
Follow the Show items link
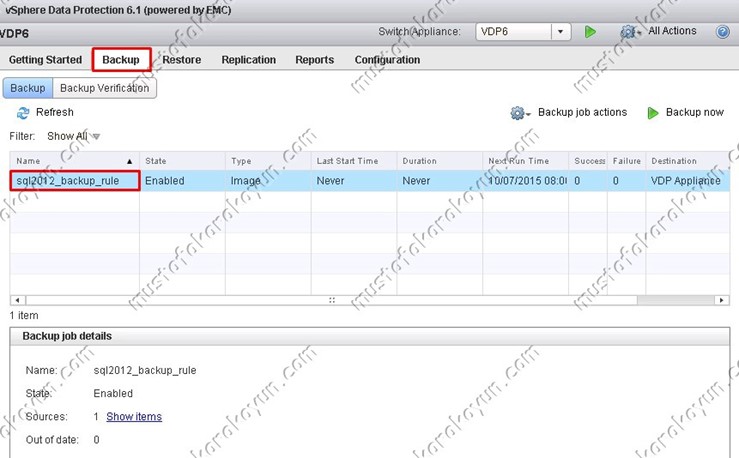[134, 417]
